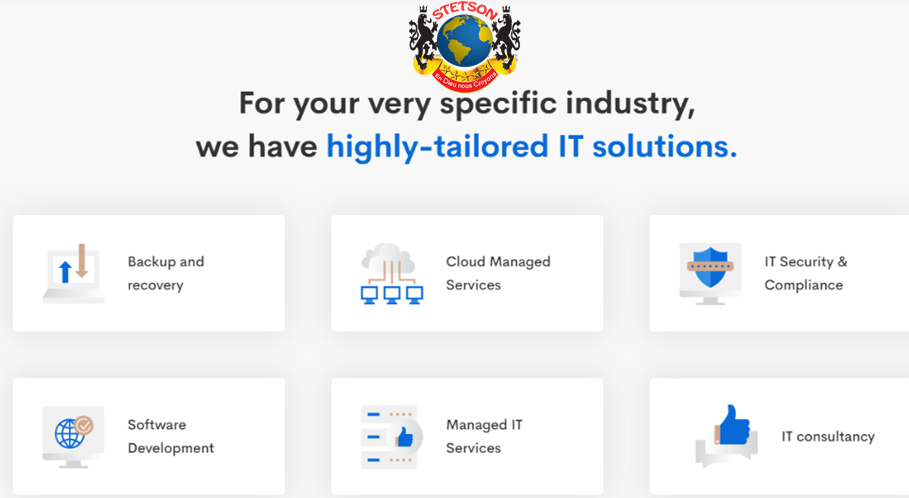Click the Stetson globe crest logo
The height and width of the screenshot is (498, 909).
[x=465, y=43]
